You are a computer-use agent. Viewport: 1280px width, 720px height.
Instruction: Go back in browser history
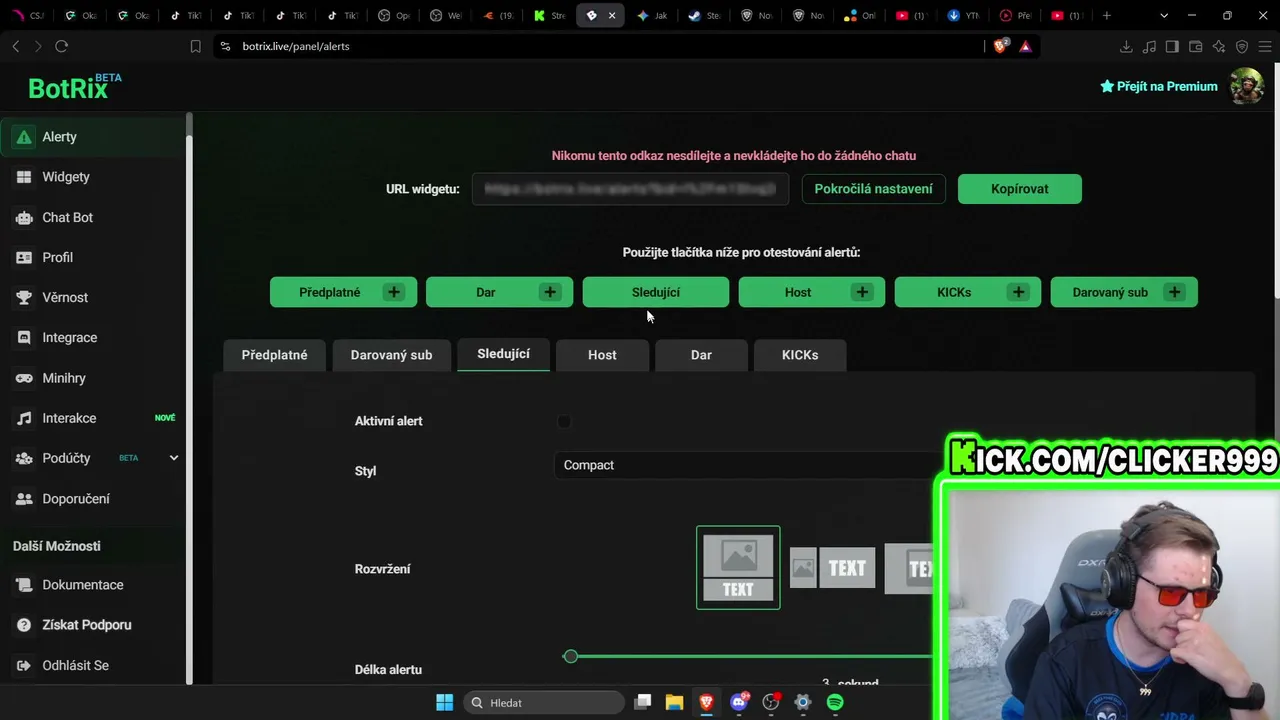point(16,46)
